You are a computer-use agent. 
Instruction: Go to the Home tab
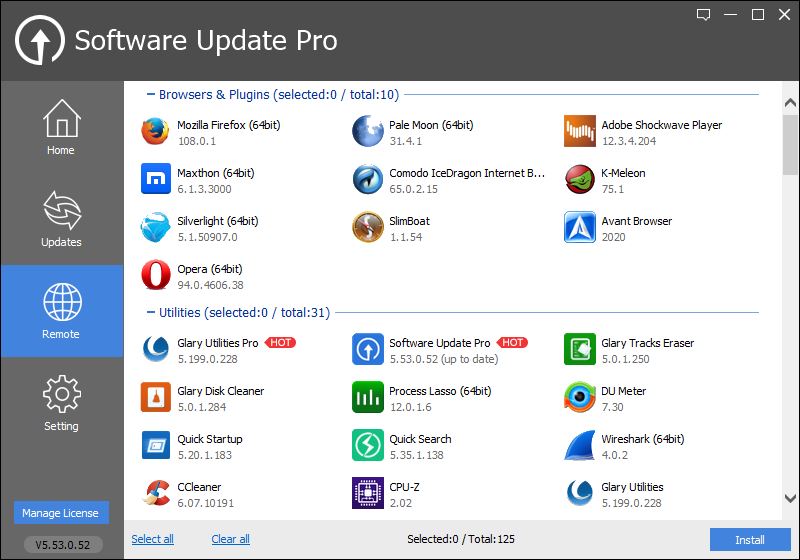61,127
